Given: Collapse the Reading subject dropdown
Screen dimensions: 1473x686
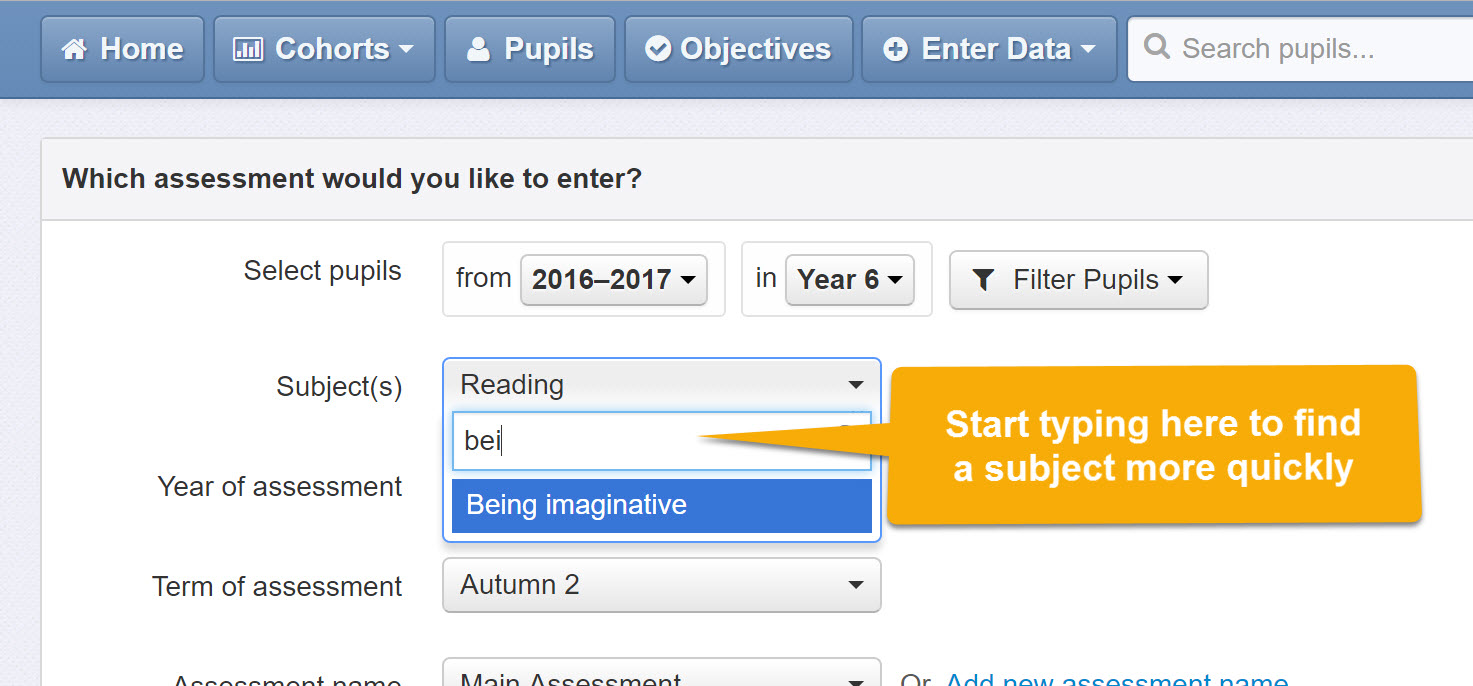Looking at the screenshot, I should tap(661, 385).
